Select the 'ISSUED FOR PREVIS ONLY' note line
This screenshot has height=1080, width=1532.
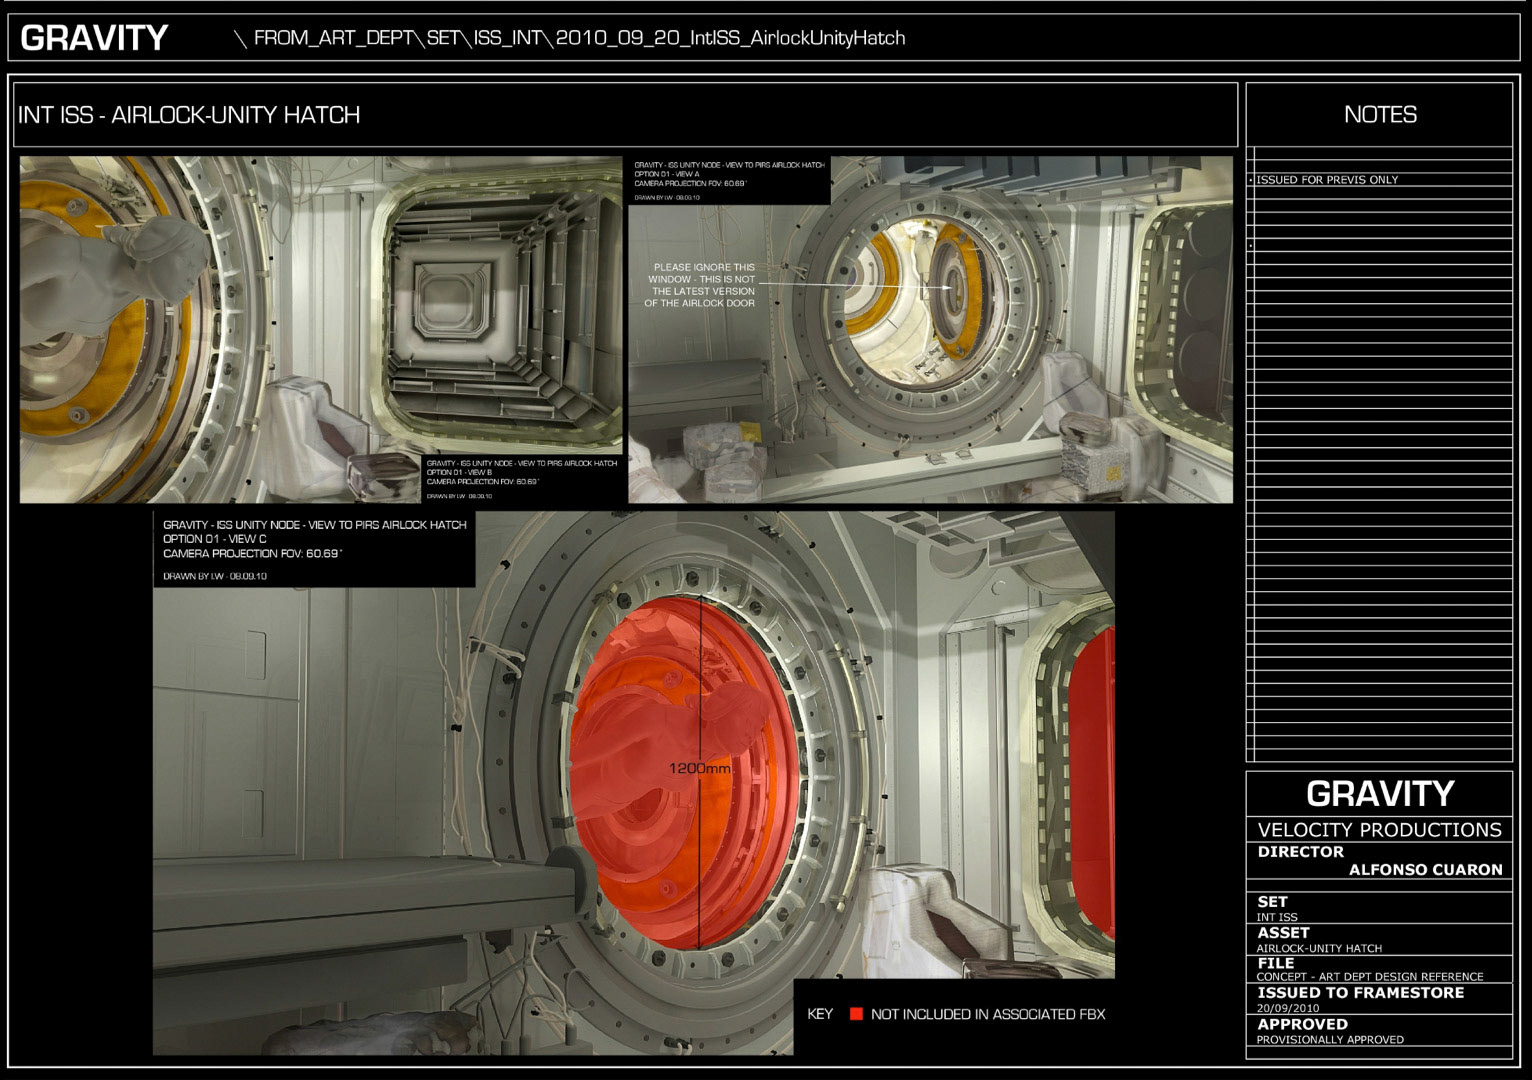[x=1327, y=180]
